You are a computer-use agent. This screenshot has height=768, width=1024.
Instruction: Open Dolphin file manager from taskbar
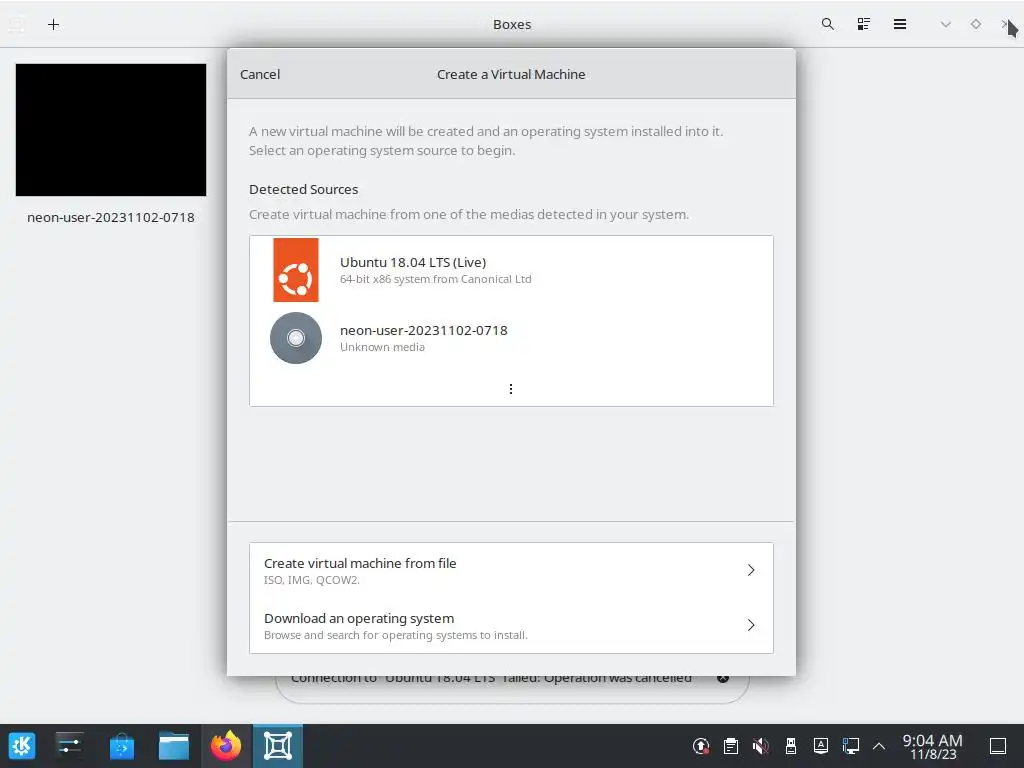(174, 746)
